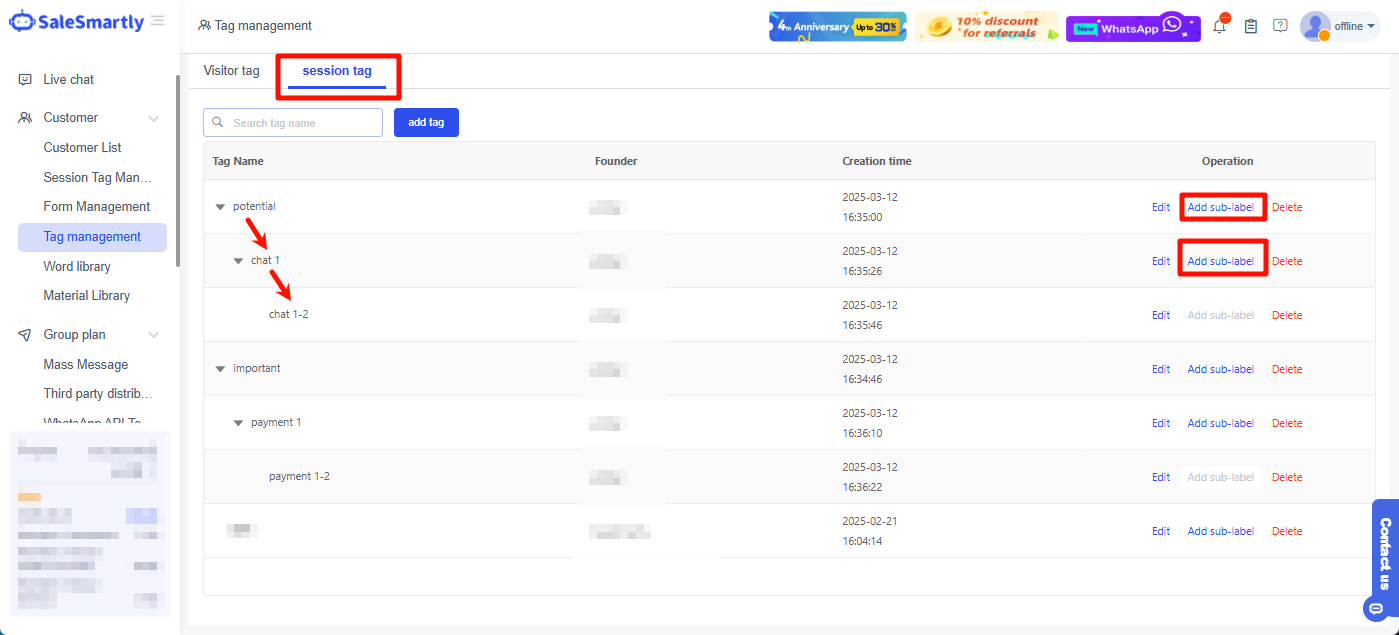Click the user avatar picture
The image size is (1399, 635).
point(1314,26)
